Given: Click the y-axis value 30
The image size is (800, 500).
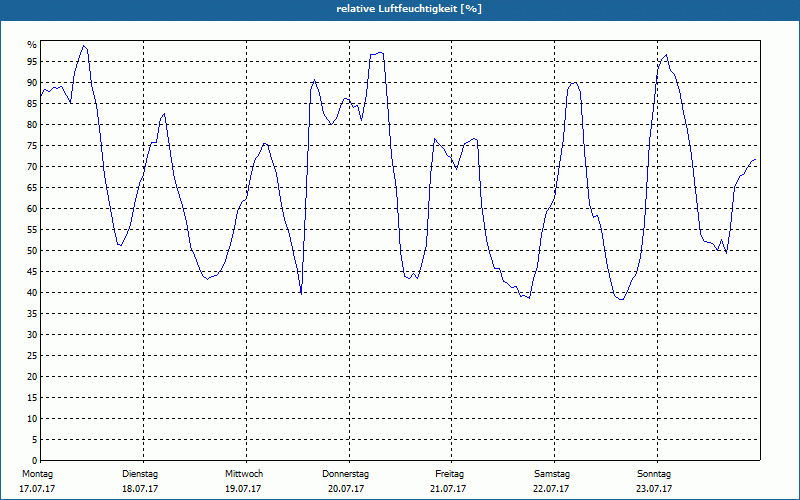Looking at the screenshot, I should pyautogui.click(x=32, y=335).
